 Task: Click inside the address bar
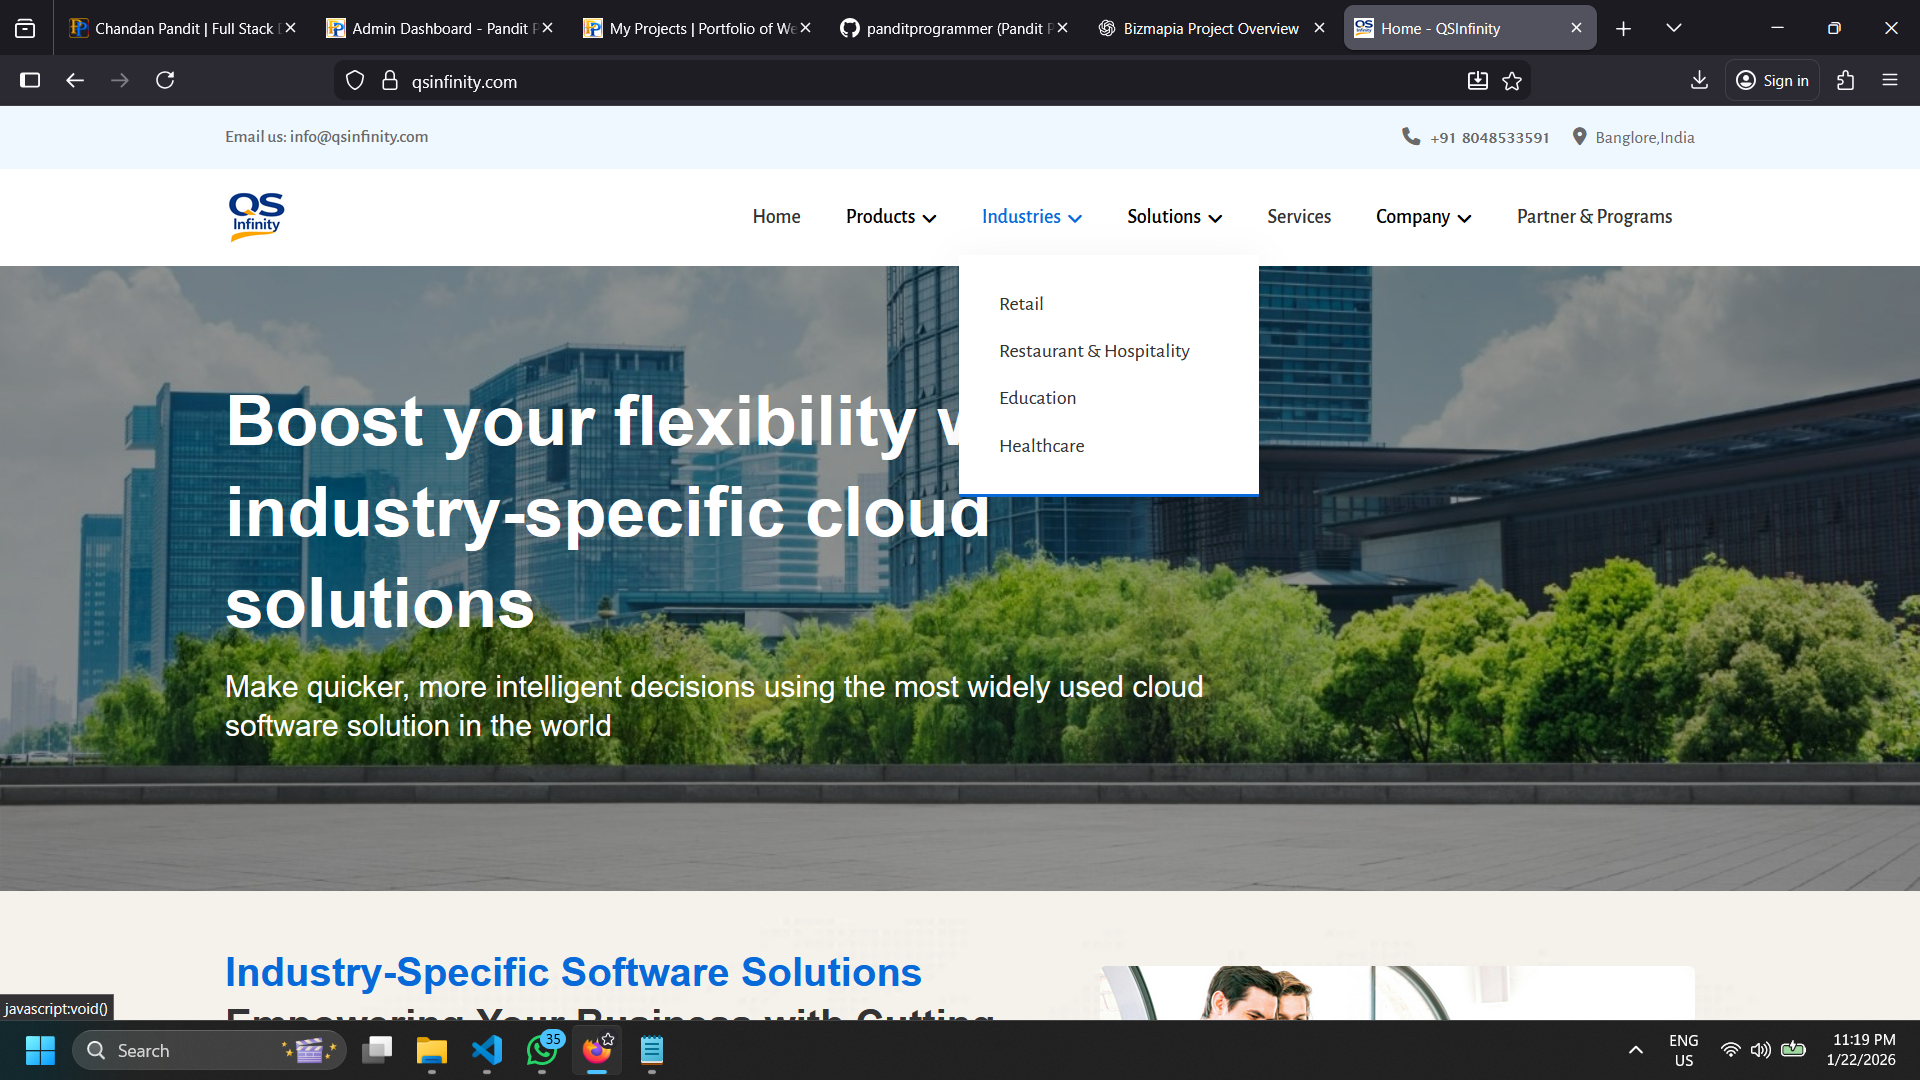tap(700, 81)
